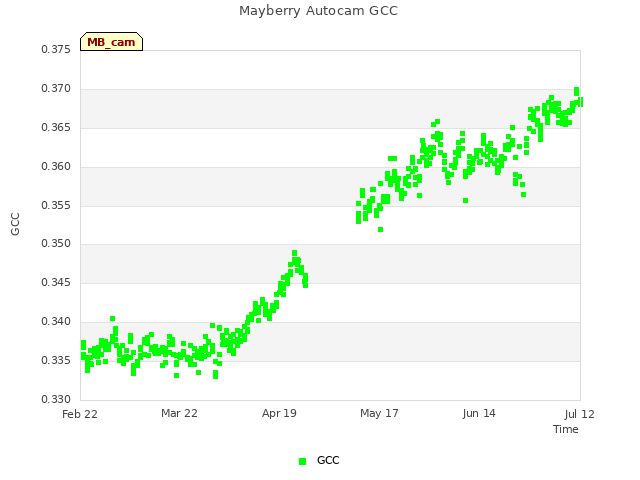Click the Jun 14 x-axis date label
640x480 pixels.
pyautogui.click(x=479, y=413)
